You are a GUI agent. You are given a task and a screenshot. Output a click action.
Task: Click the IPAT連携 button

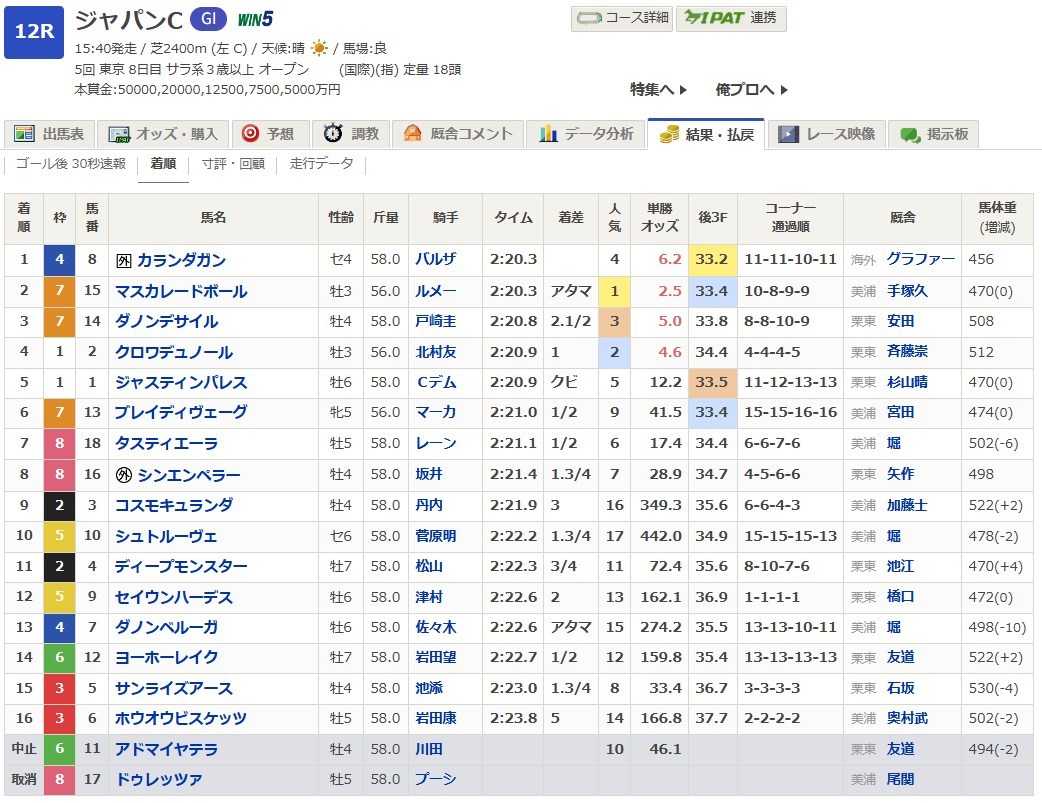click(x=730, y=18)
